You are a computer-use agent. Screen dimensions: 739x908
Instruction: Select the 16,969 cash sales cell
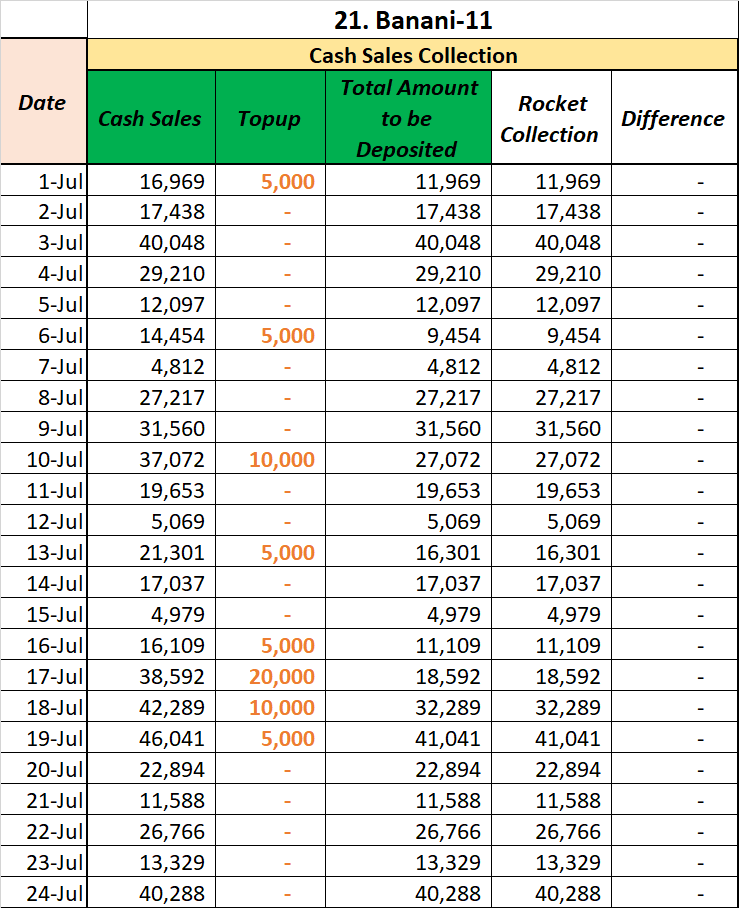tap(151, 181)
